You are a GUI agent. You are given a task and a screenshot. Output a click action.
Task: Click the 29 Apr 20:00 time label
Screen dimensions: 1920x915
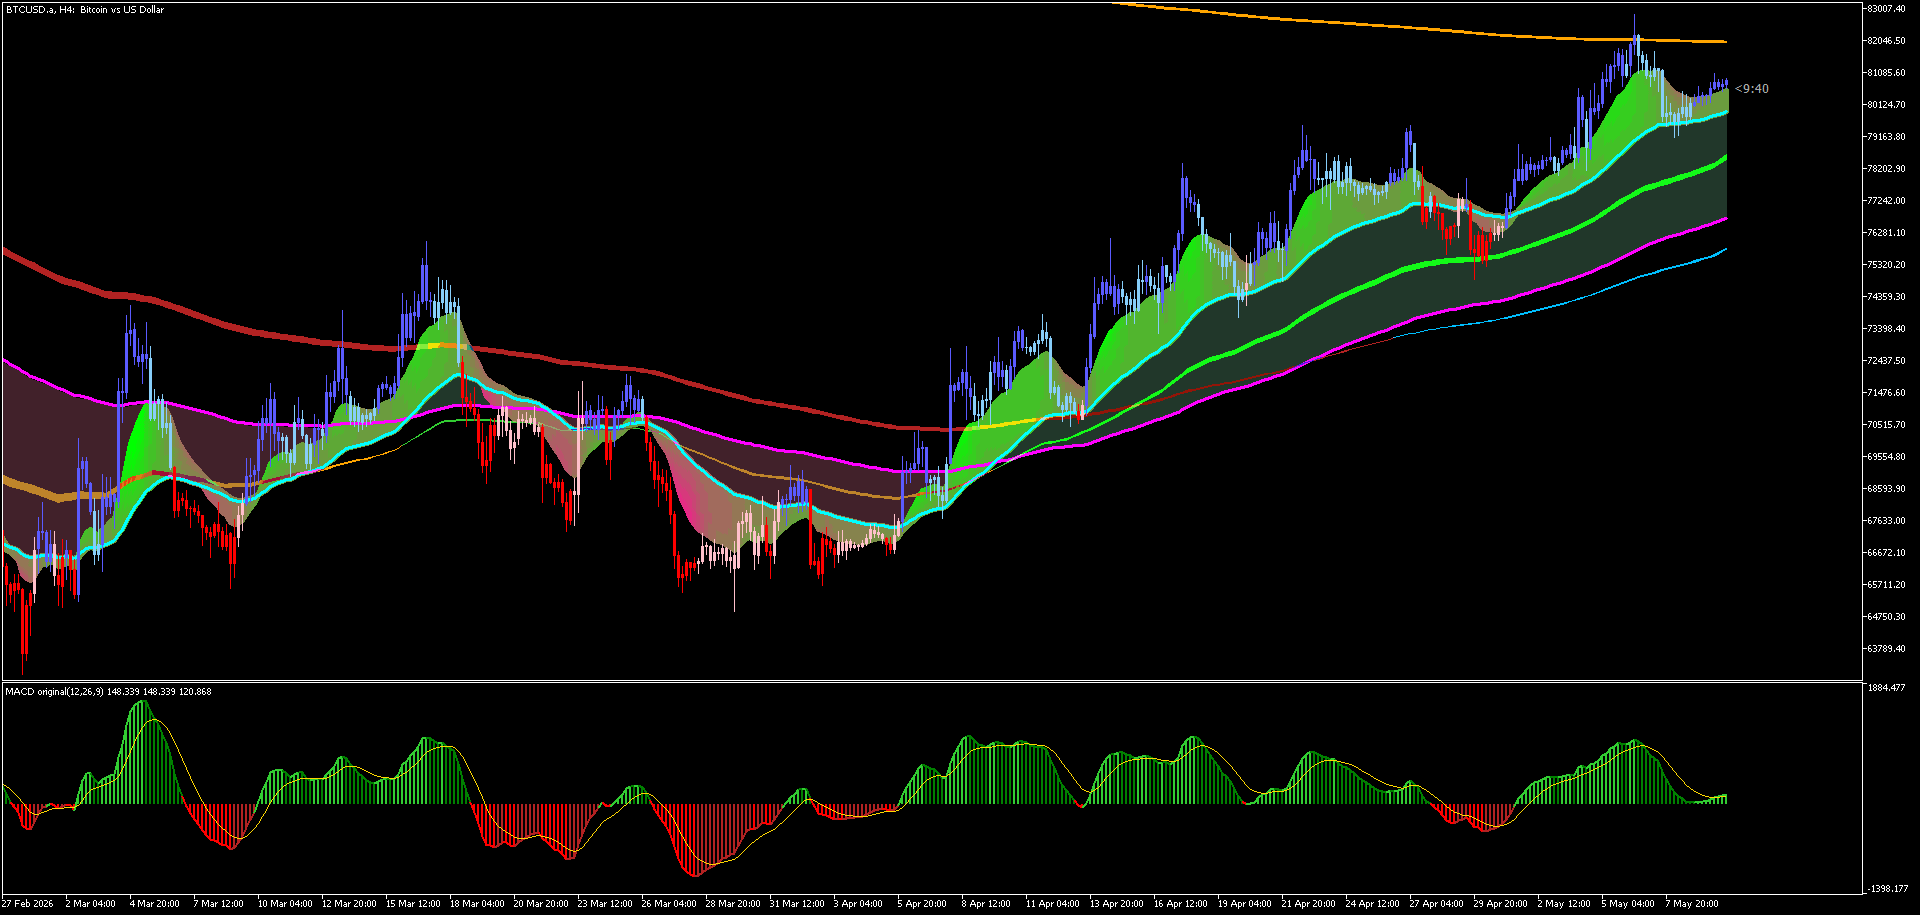point(1500,904)
